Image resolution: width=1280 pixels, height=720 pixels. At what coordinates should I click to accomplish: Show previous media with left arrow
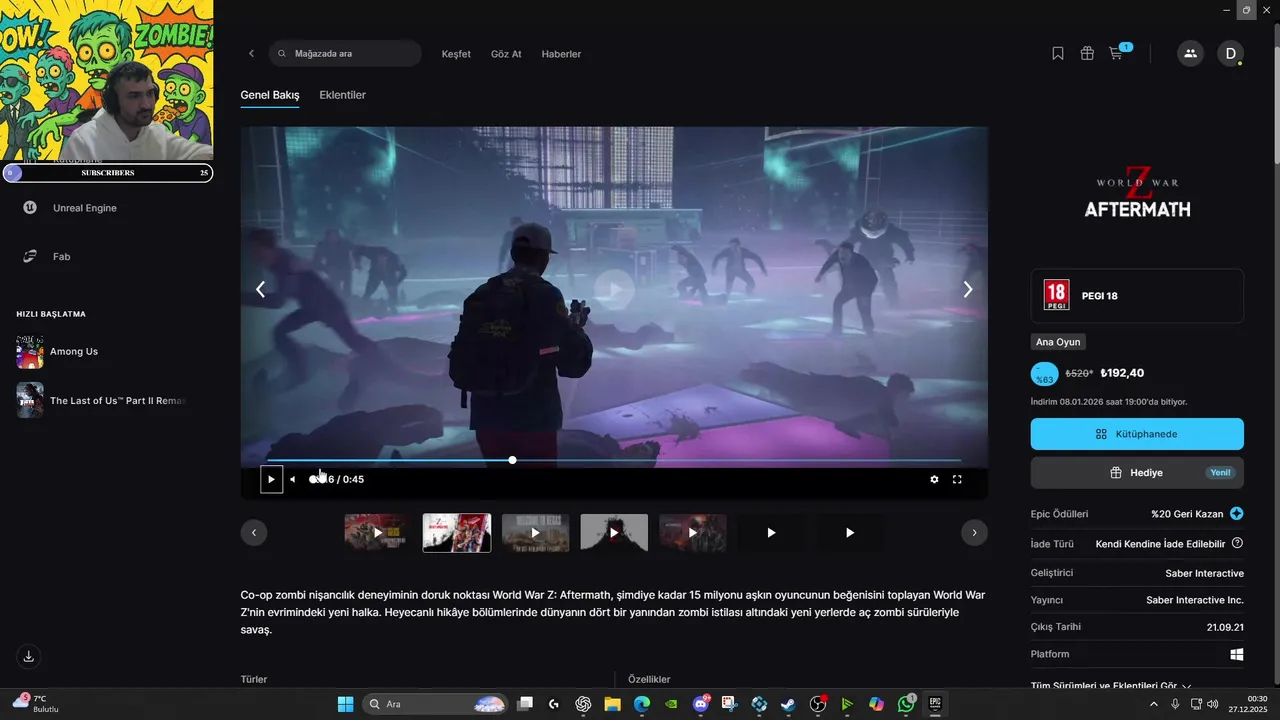(260, 290)
